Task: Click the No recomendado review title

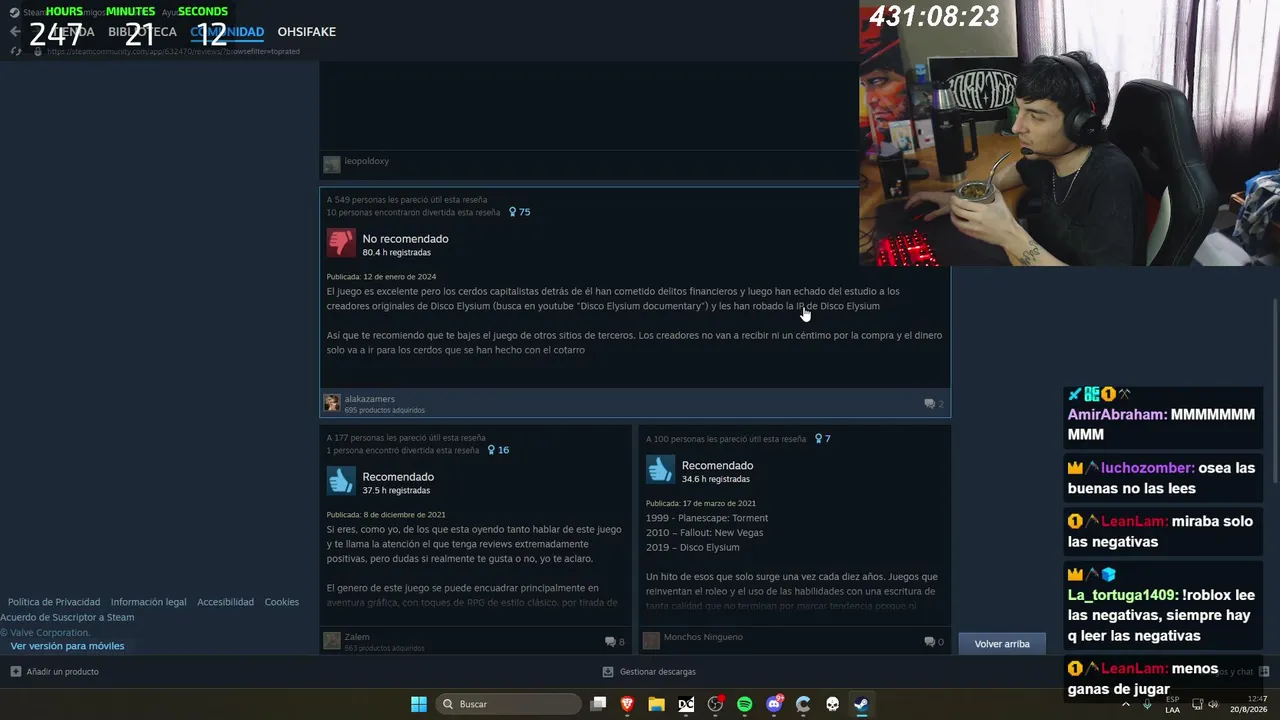Action: [x=405, y=239]
